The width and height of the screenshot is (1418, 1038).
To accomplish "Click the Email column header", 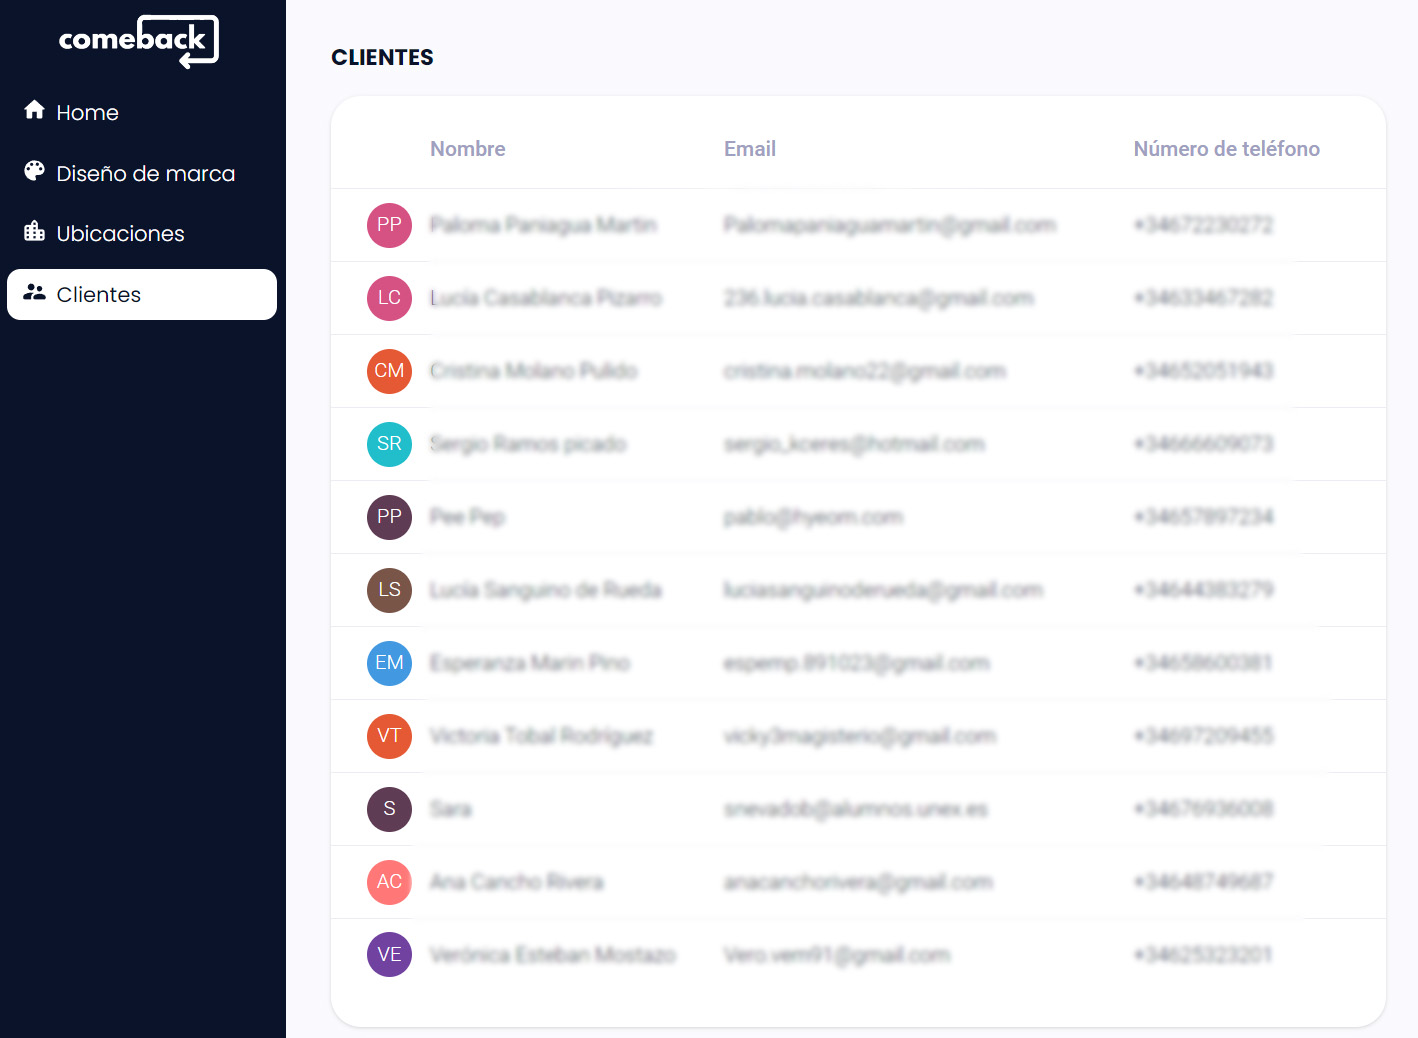I will click(x=749, y=148).
